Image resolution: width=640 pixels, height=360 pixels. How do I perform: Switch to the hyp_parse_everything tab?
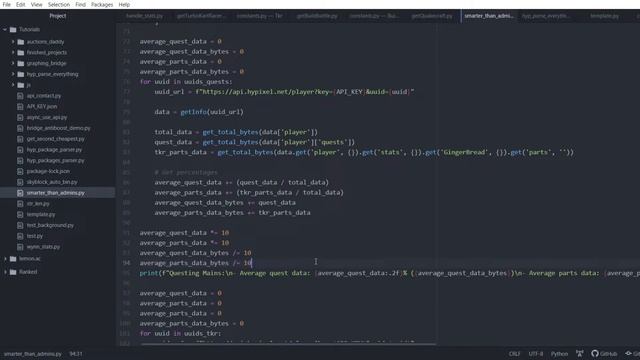(546, 16)
